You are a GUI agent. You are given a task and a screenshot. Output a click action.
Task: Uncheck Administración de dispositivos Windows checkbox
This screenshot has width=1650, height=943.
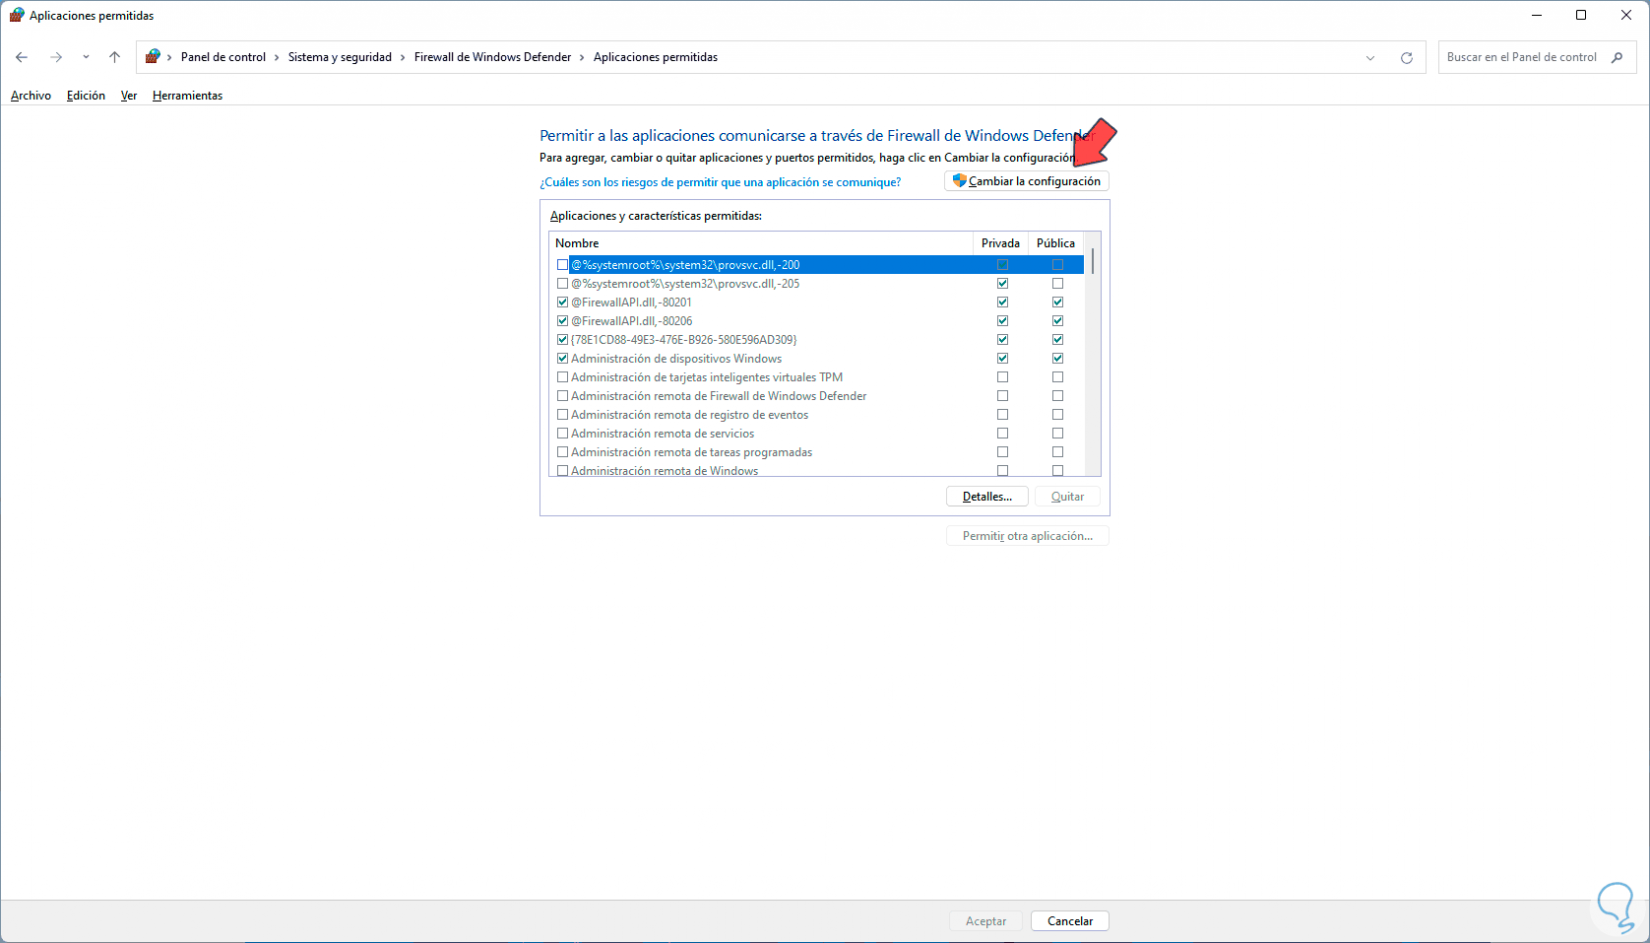(x=562, y=359)
